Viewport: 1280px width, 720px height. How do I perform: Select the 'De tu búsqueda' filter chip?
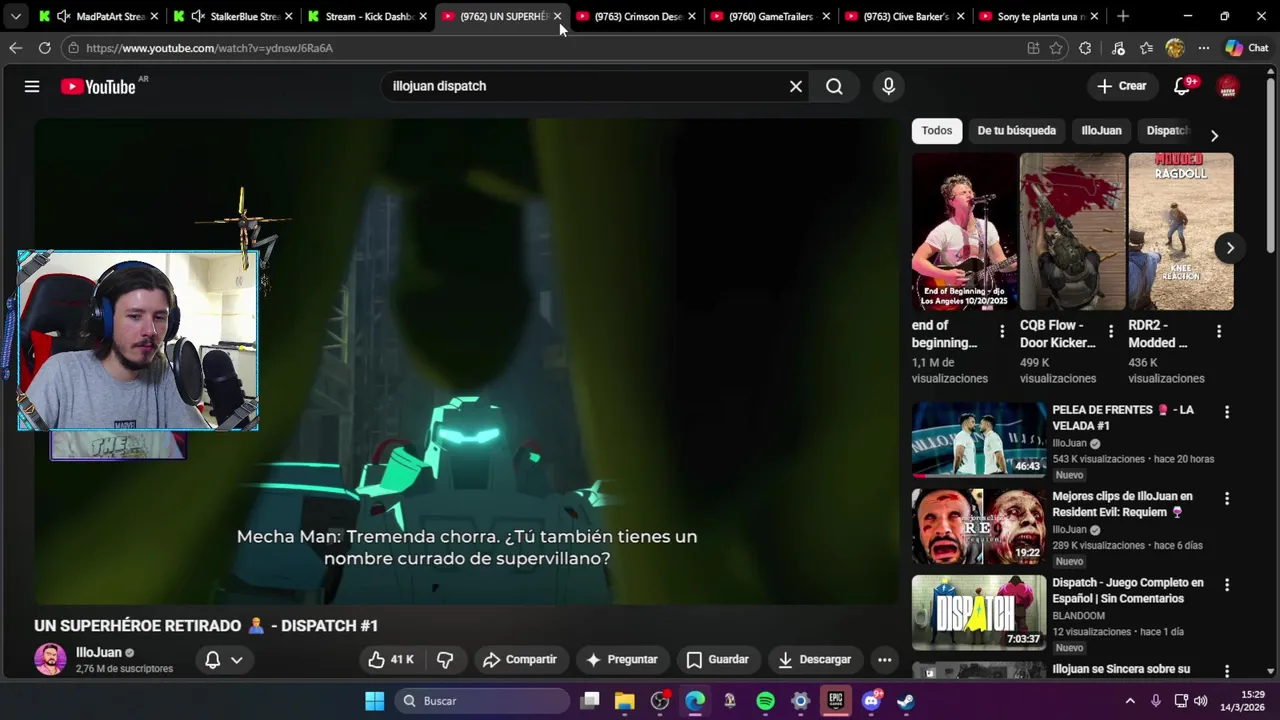(1016, 130)
